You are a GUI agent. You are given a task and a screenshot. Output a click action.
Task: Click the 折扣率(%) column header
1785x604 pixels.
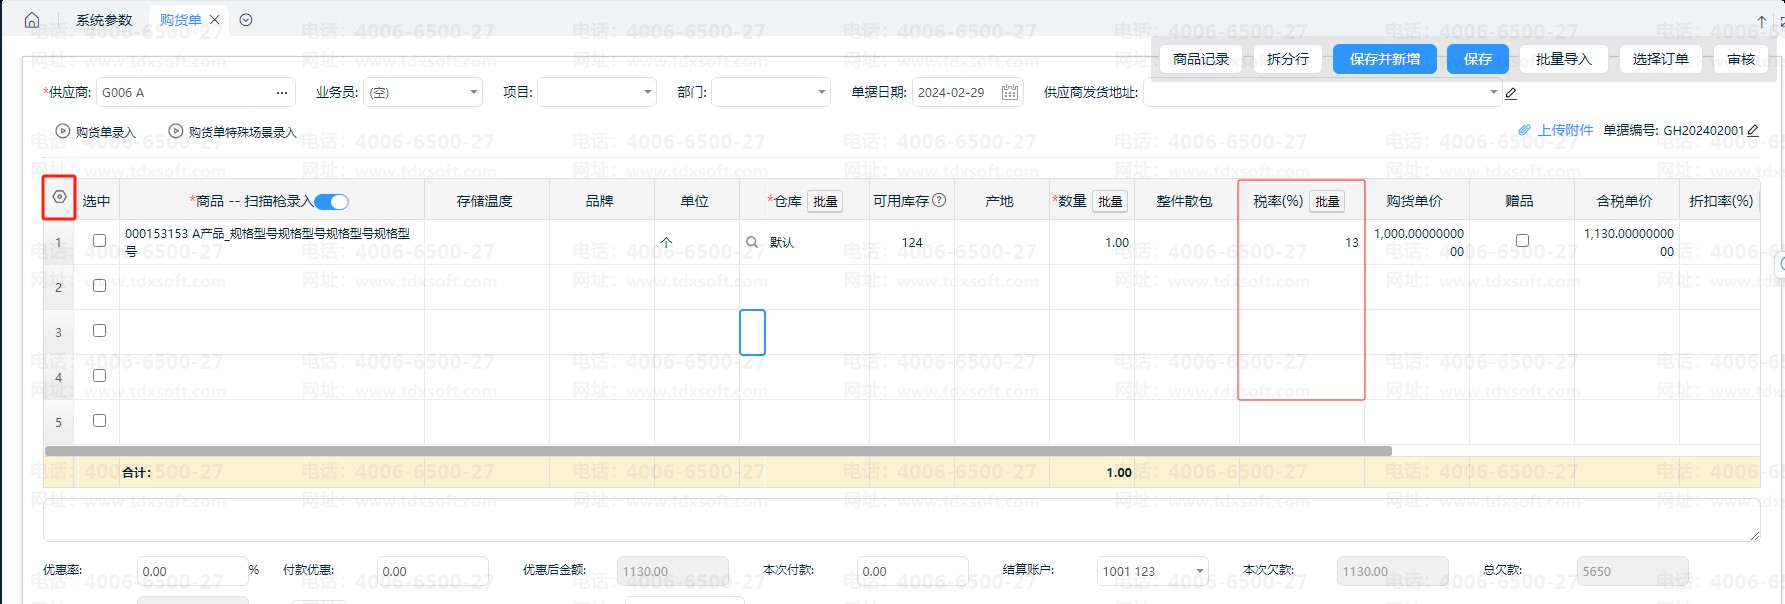point(1721,201)
